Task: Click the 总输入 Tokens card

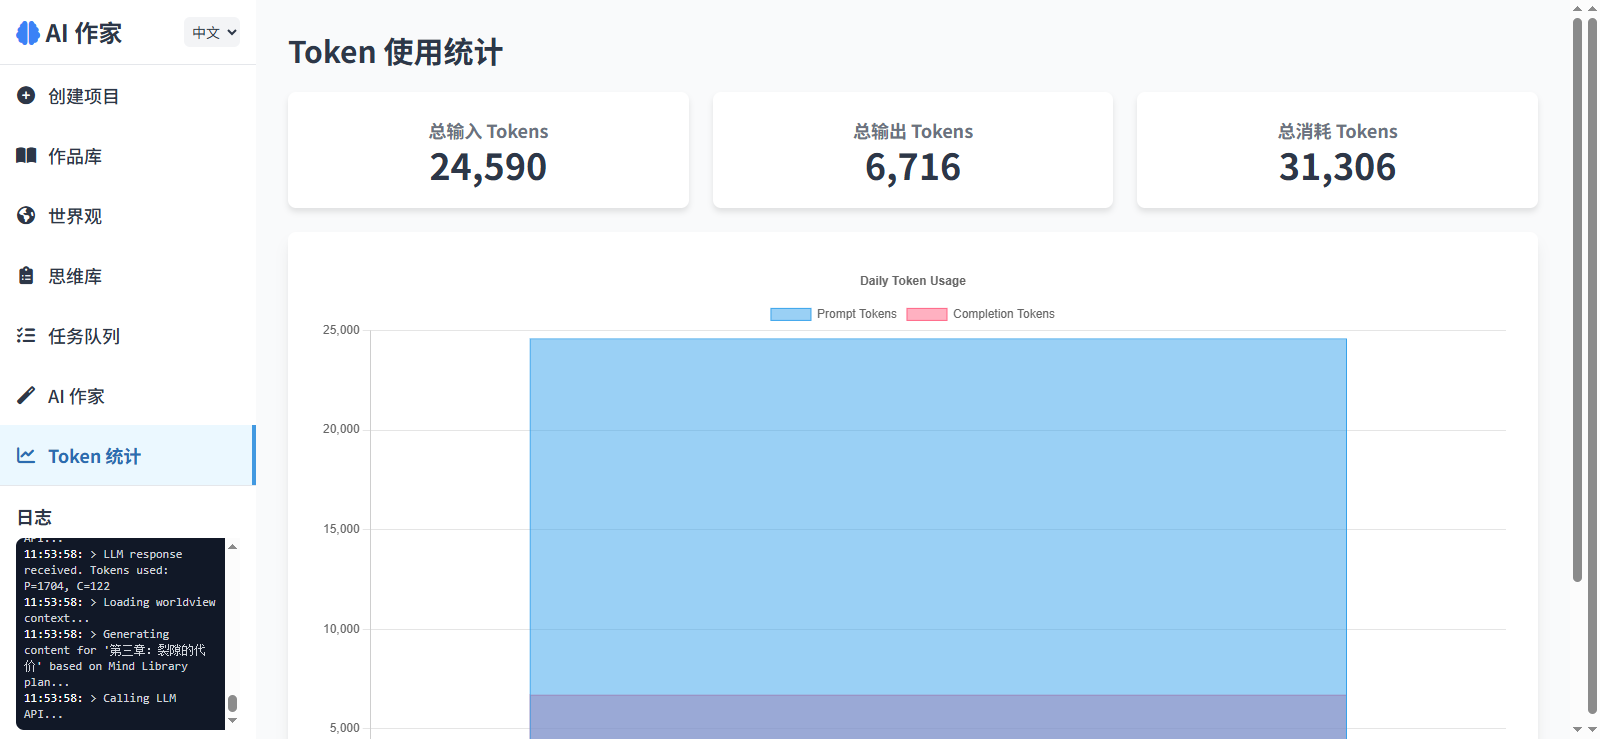Action: coord(488,150)
